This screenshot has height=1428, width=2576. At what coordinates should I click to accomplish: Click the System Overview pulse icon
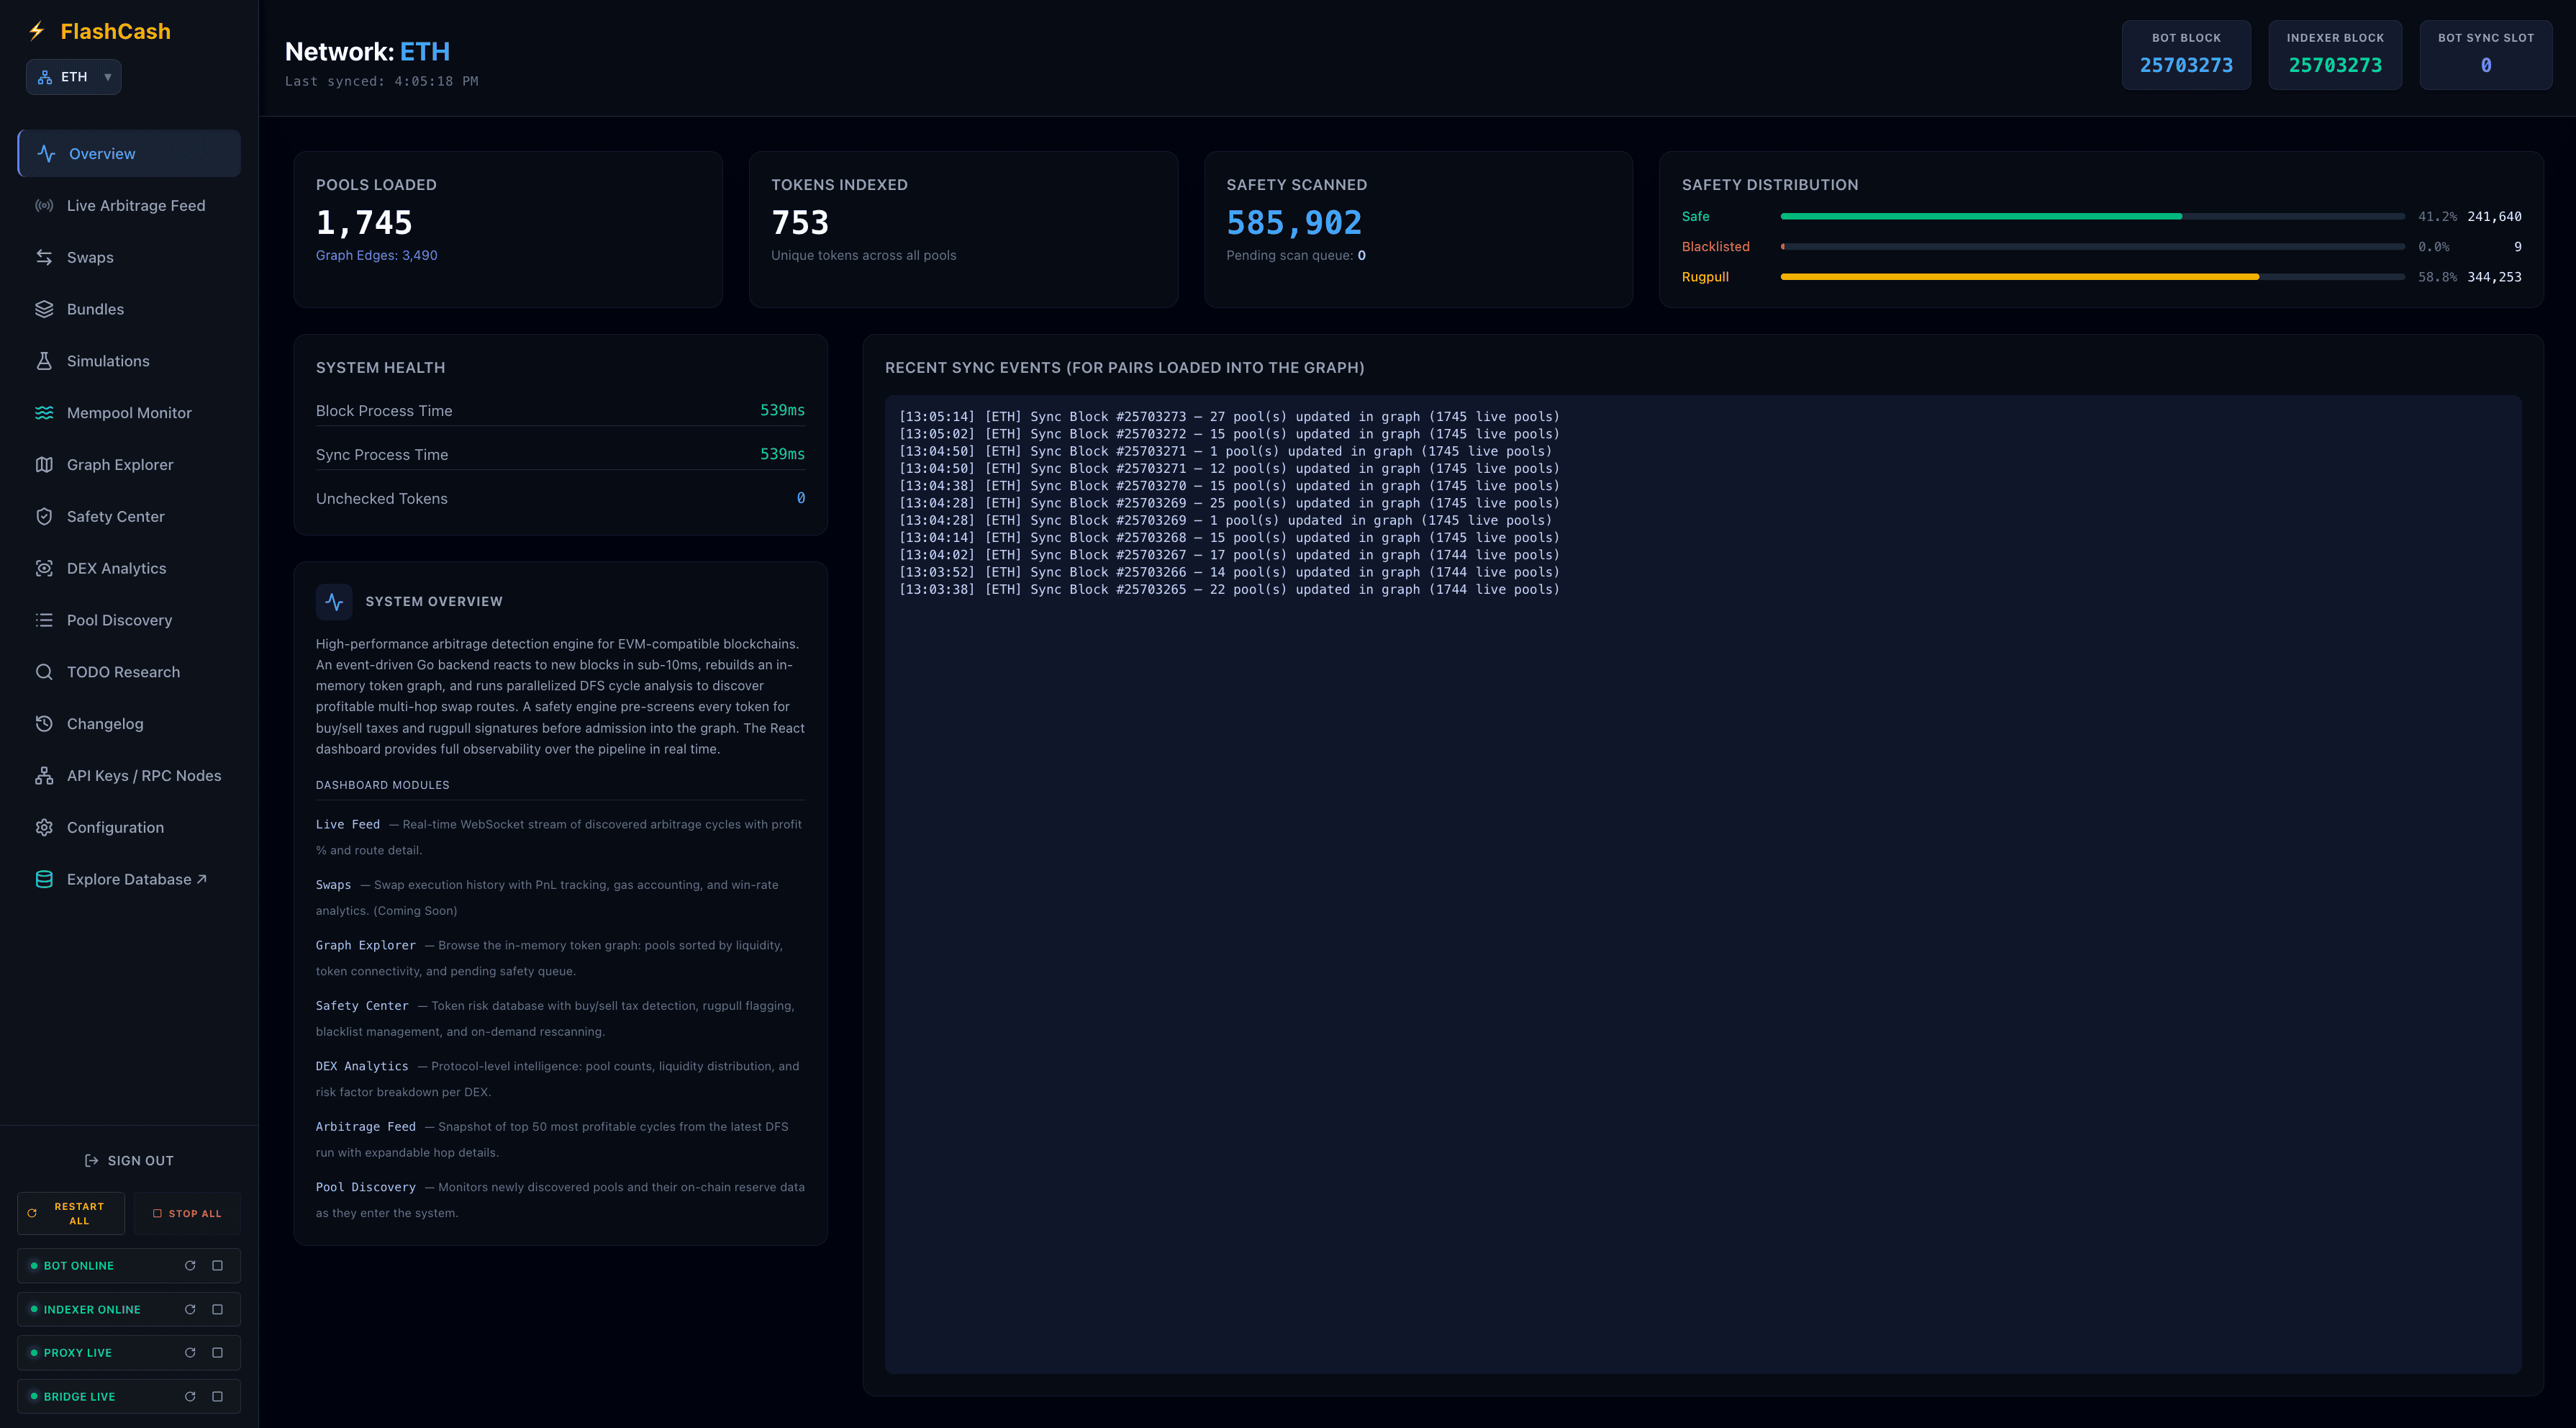pyautogui.click(x=334, y=602)
